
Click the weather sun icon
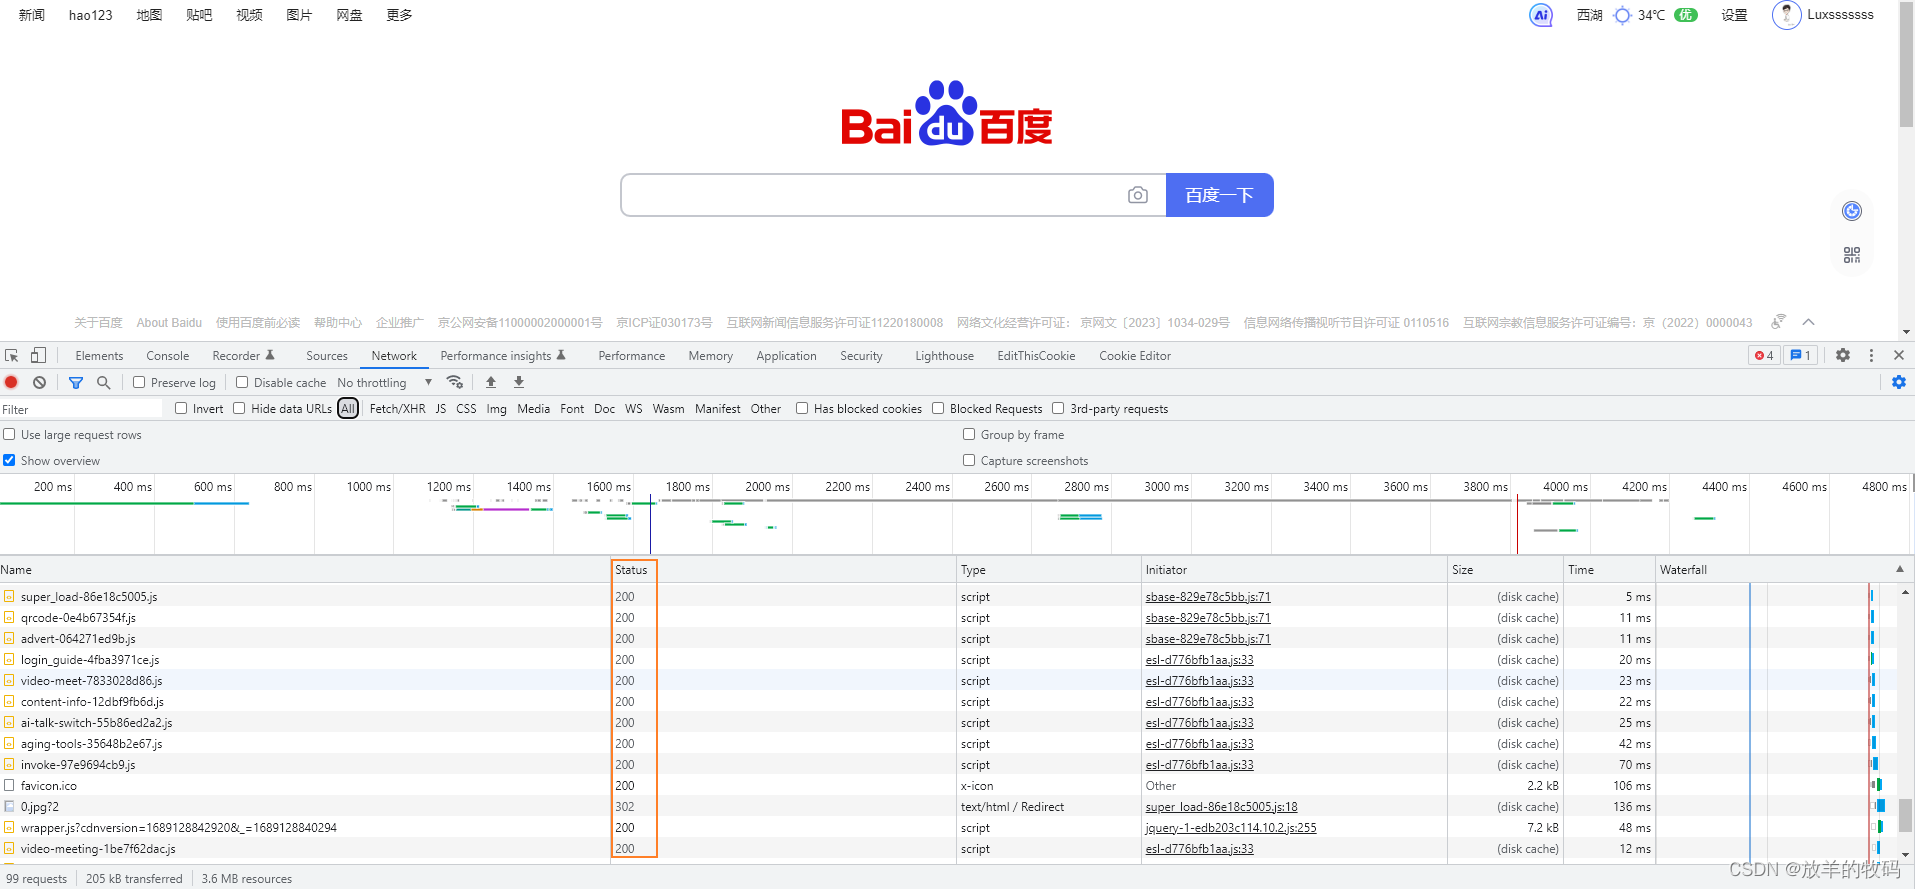click(x=1623, y=15)
